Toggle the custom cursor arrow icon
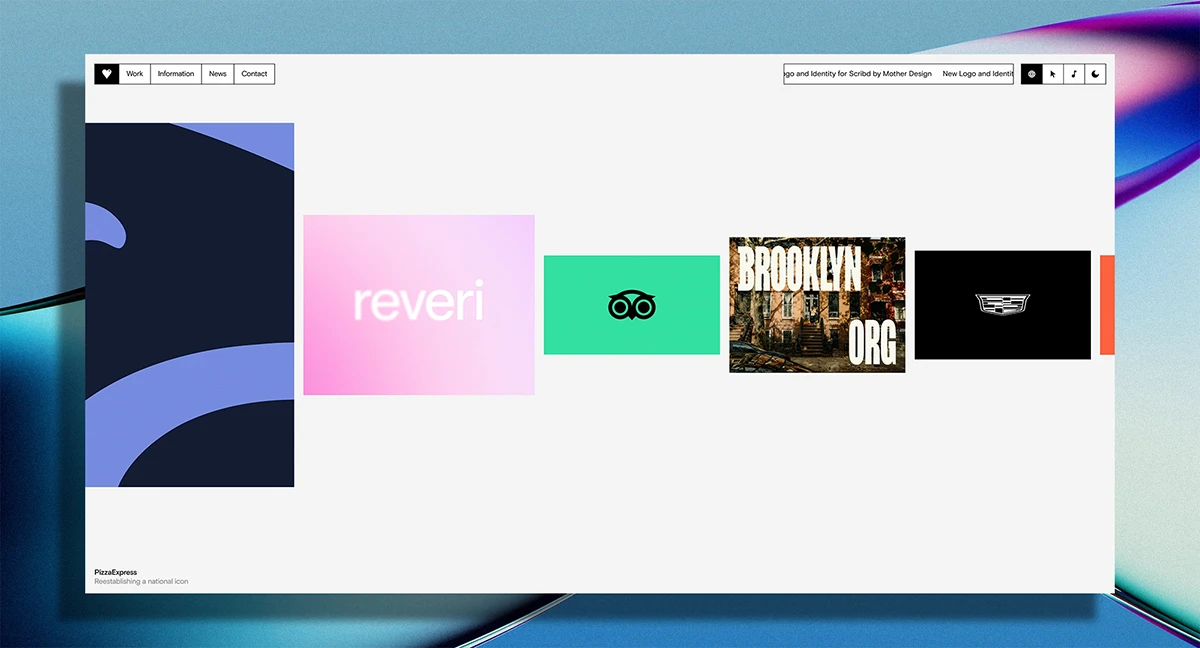 tap(1053, 74)
